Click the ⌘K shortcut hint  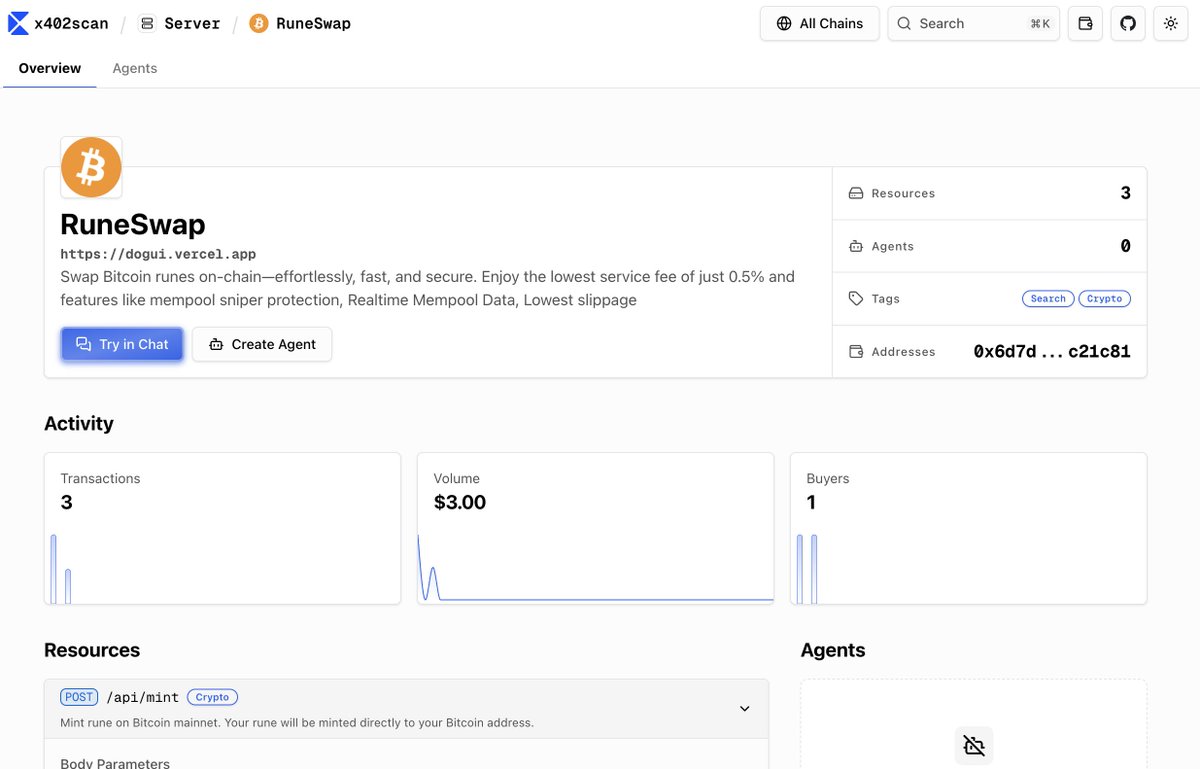tap(1040, 24)
